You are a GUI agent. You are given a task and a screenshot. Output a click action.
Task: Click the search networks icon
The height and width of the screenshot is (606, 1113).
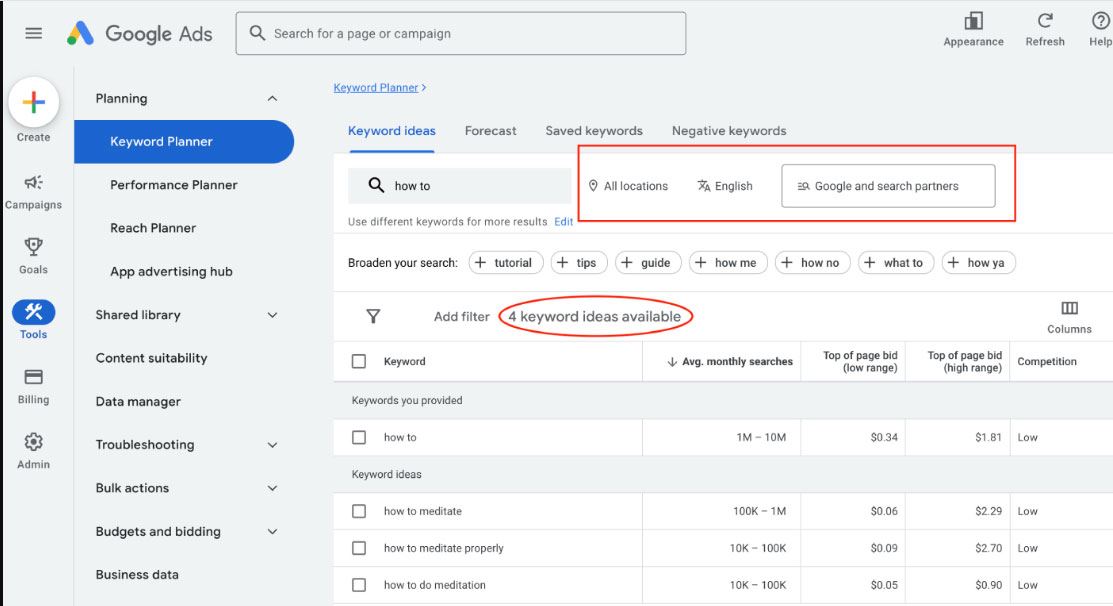point(803,186)
